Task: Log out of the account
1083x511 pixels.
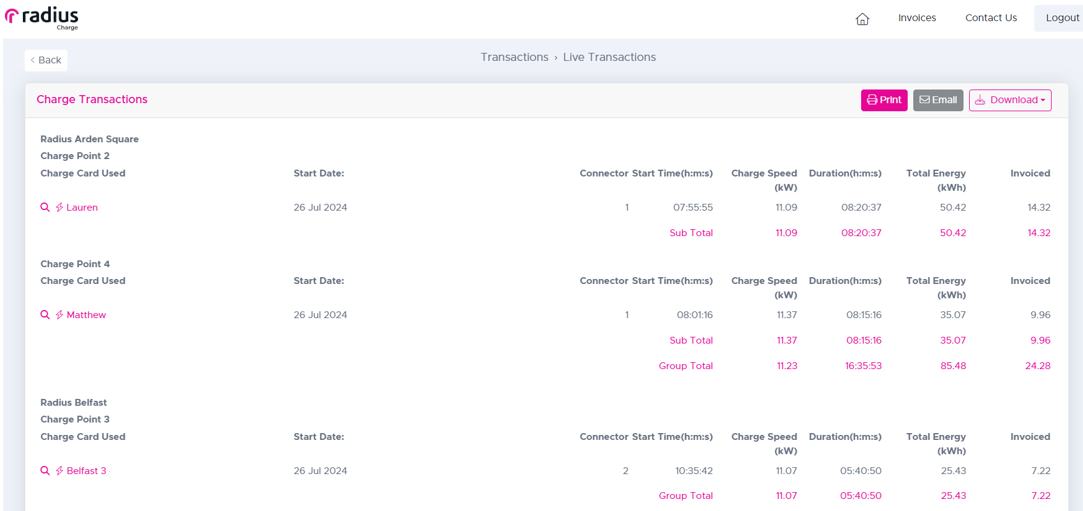Action: 1062,18
